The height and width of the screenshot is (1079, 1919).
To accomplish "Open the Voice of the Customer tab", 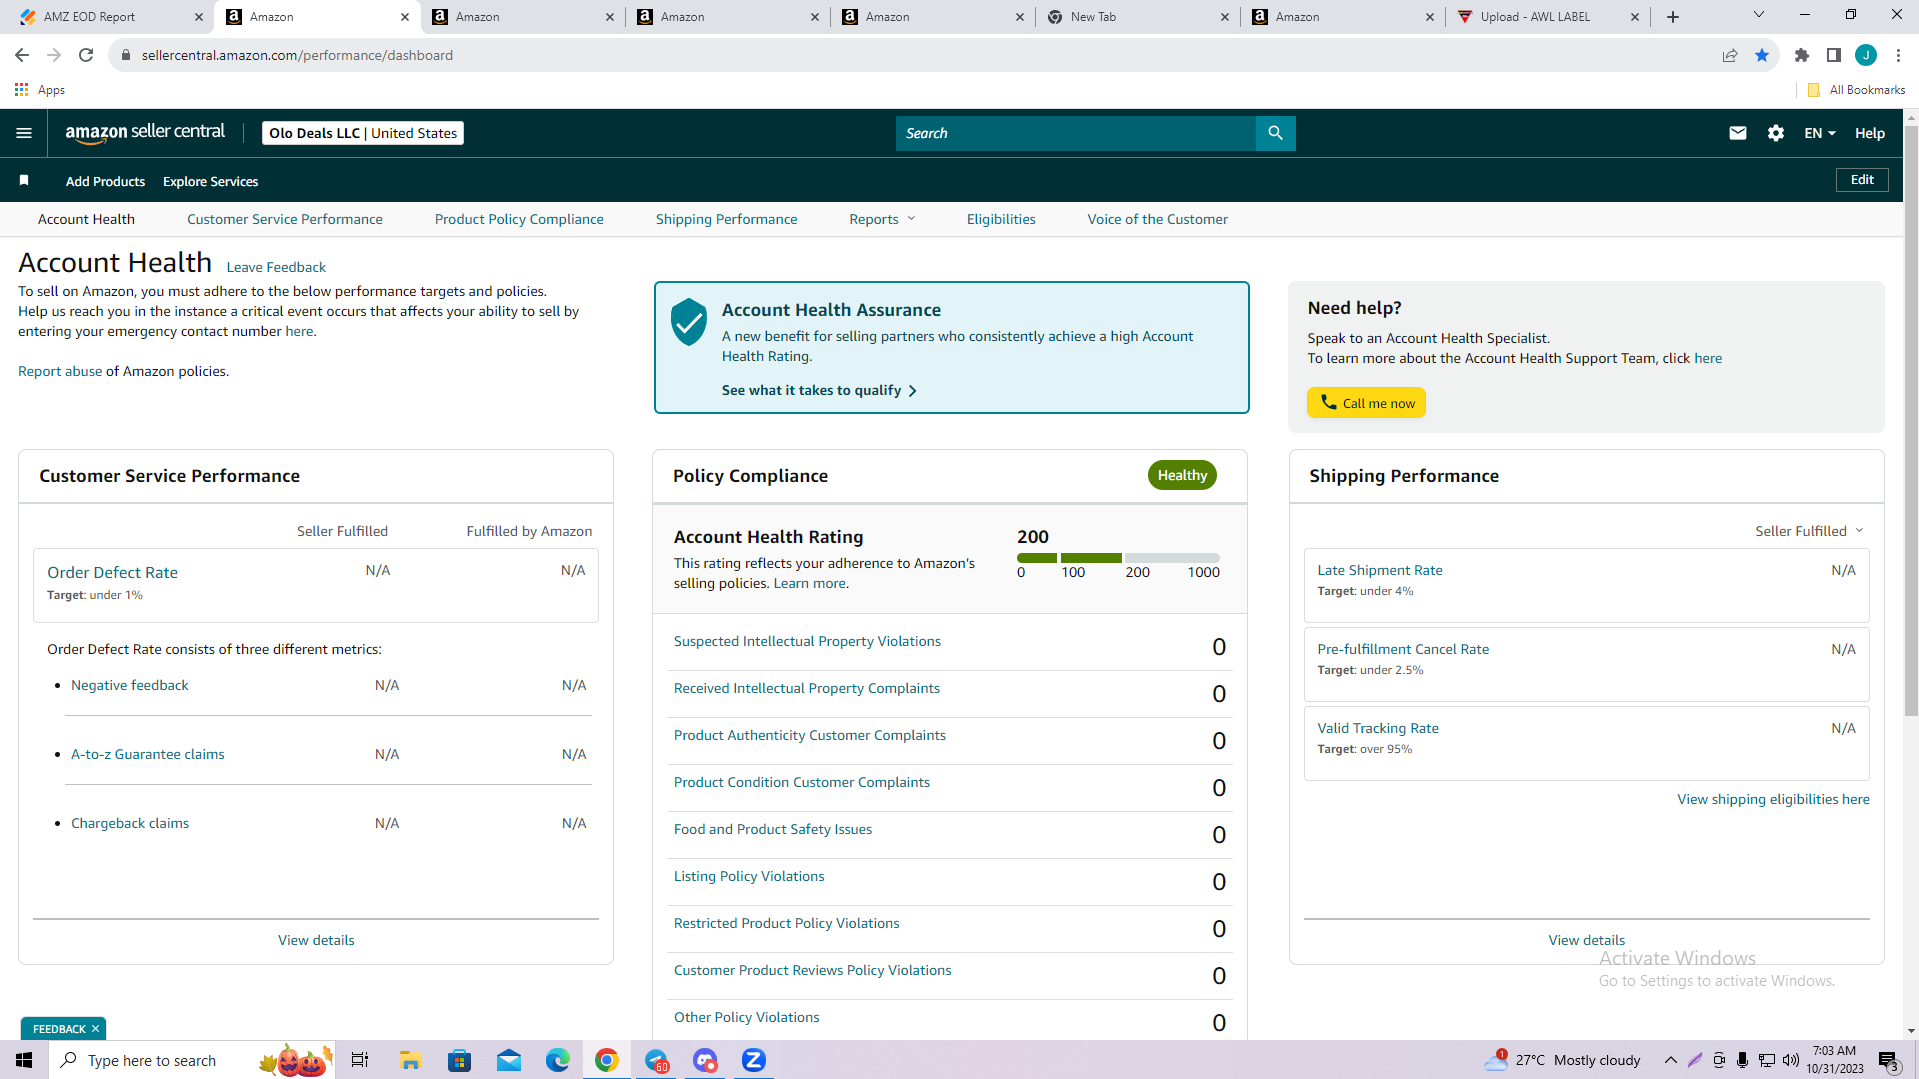I will tap(1158, 219).
